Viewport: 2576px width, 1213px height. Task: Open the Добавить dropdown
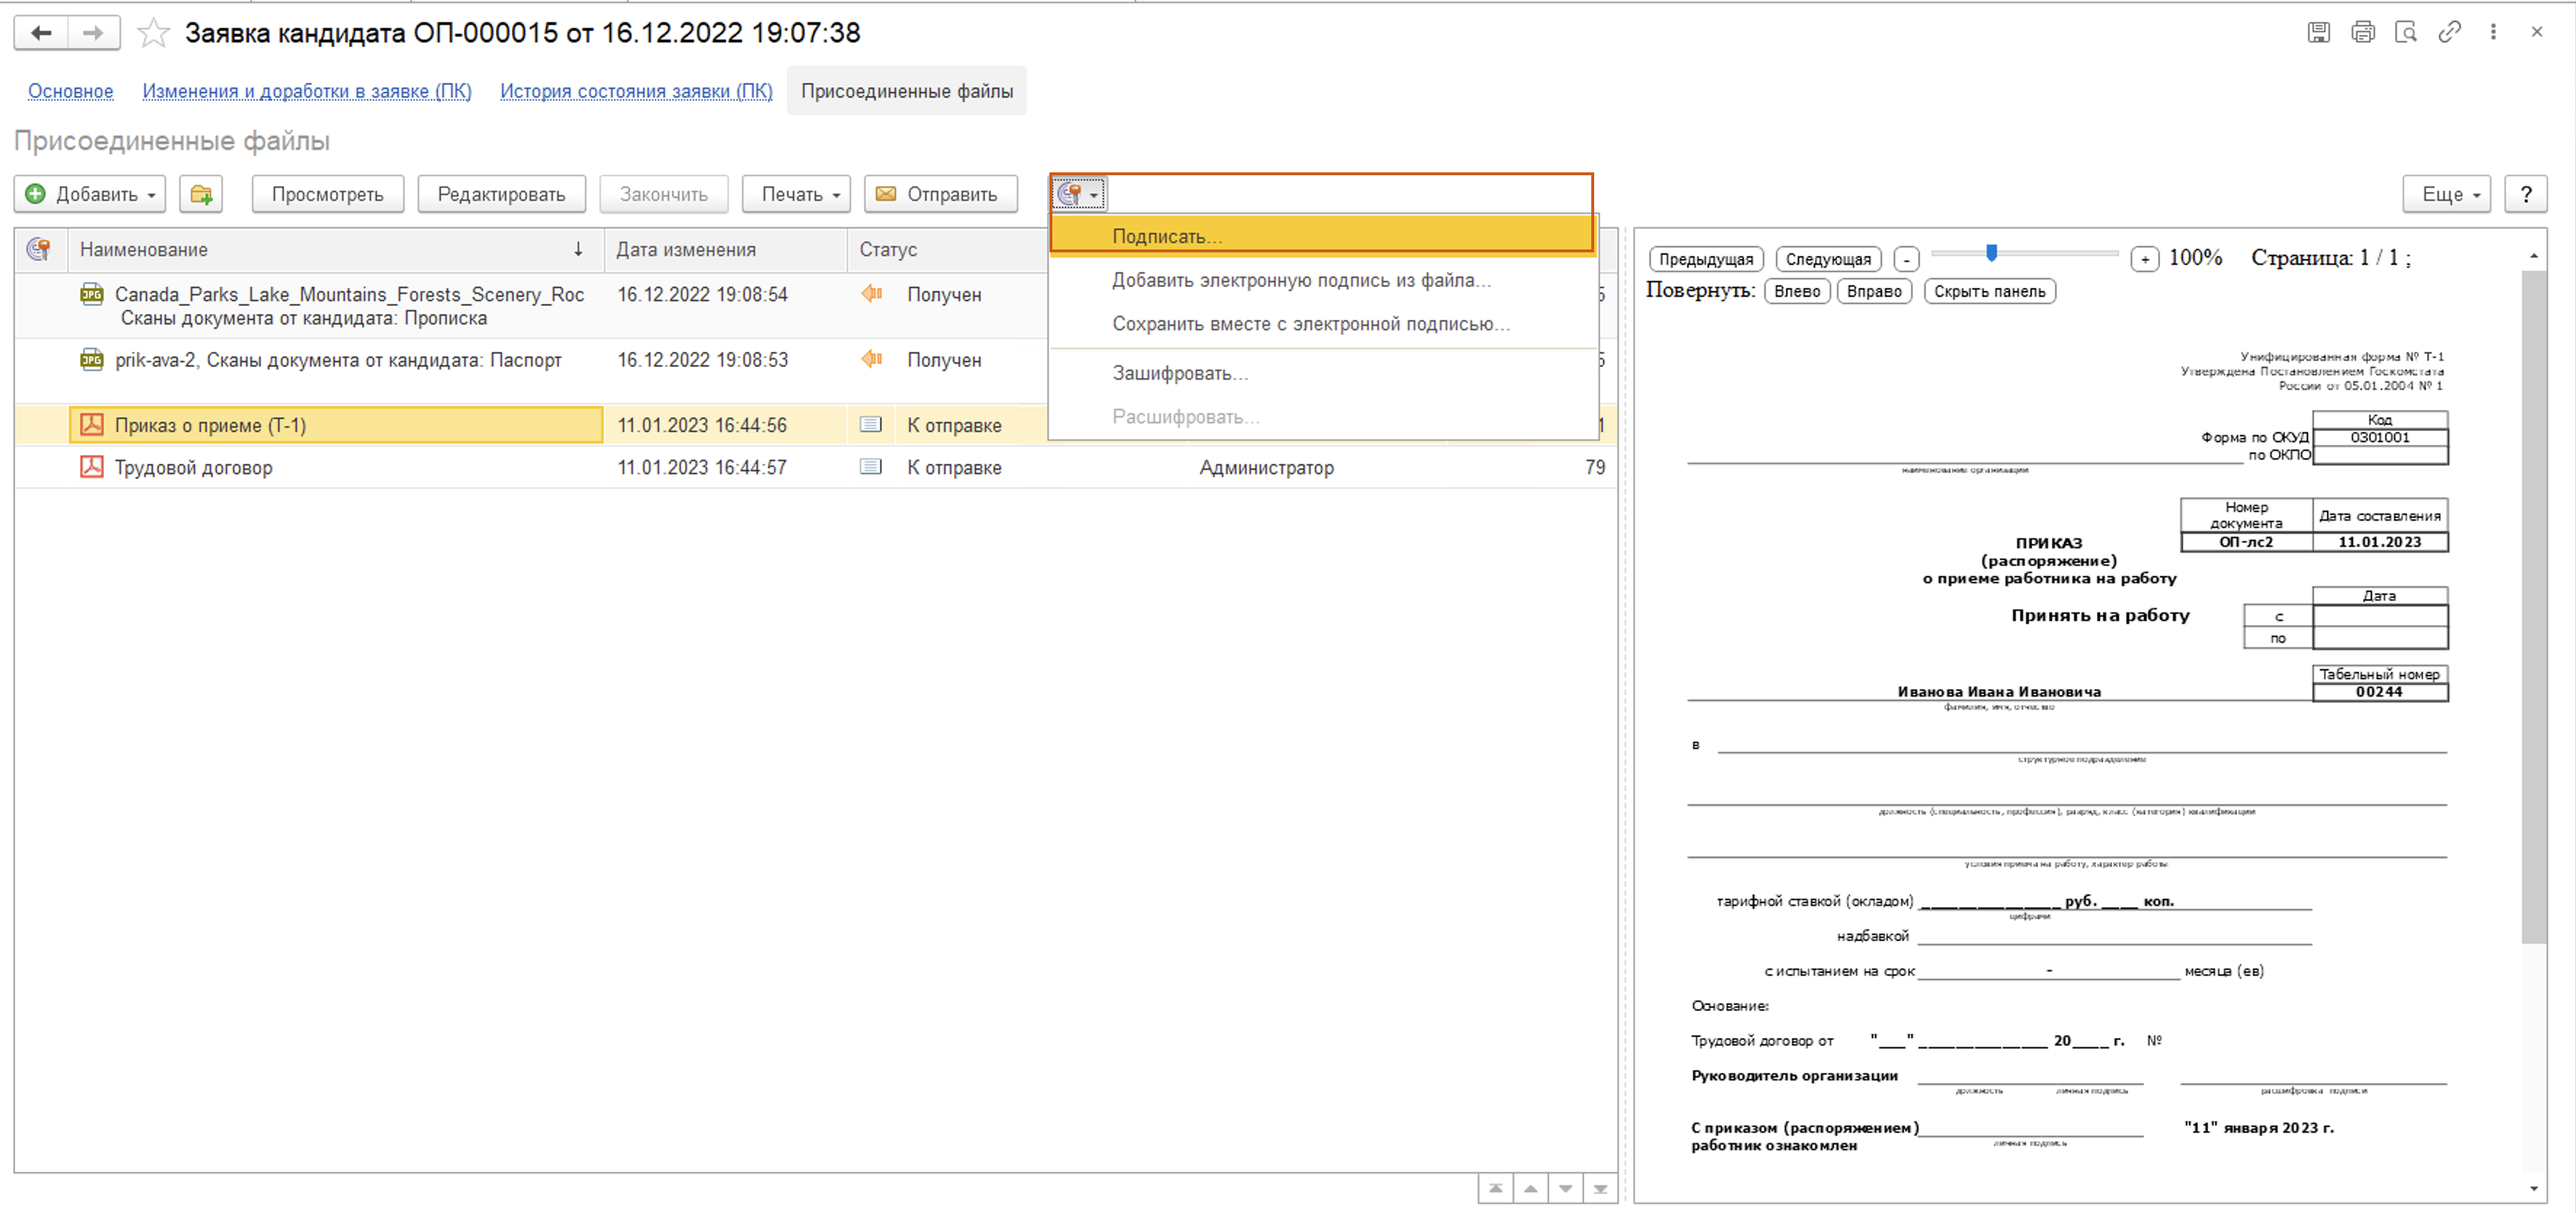pyautogui.click(x=91, y=194)
